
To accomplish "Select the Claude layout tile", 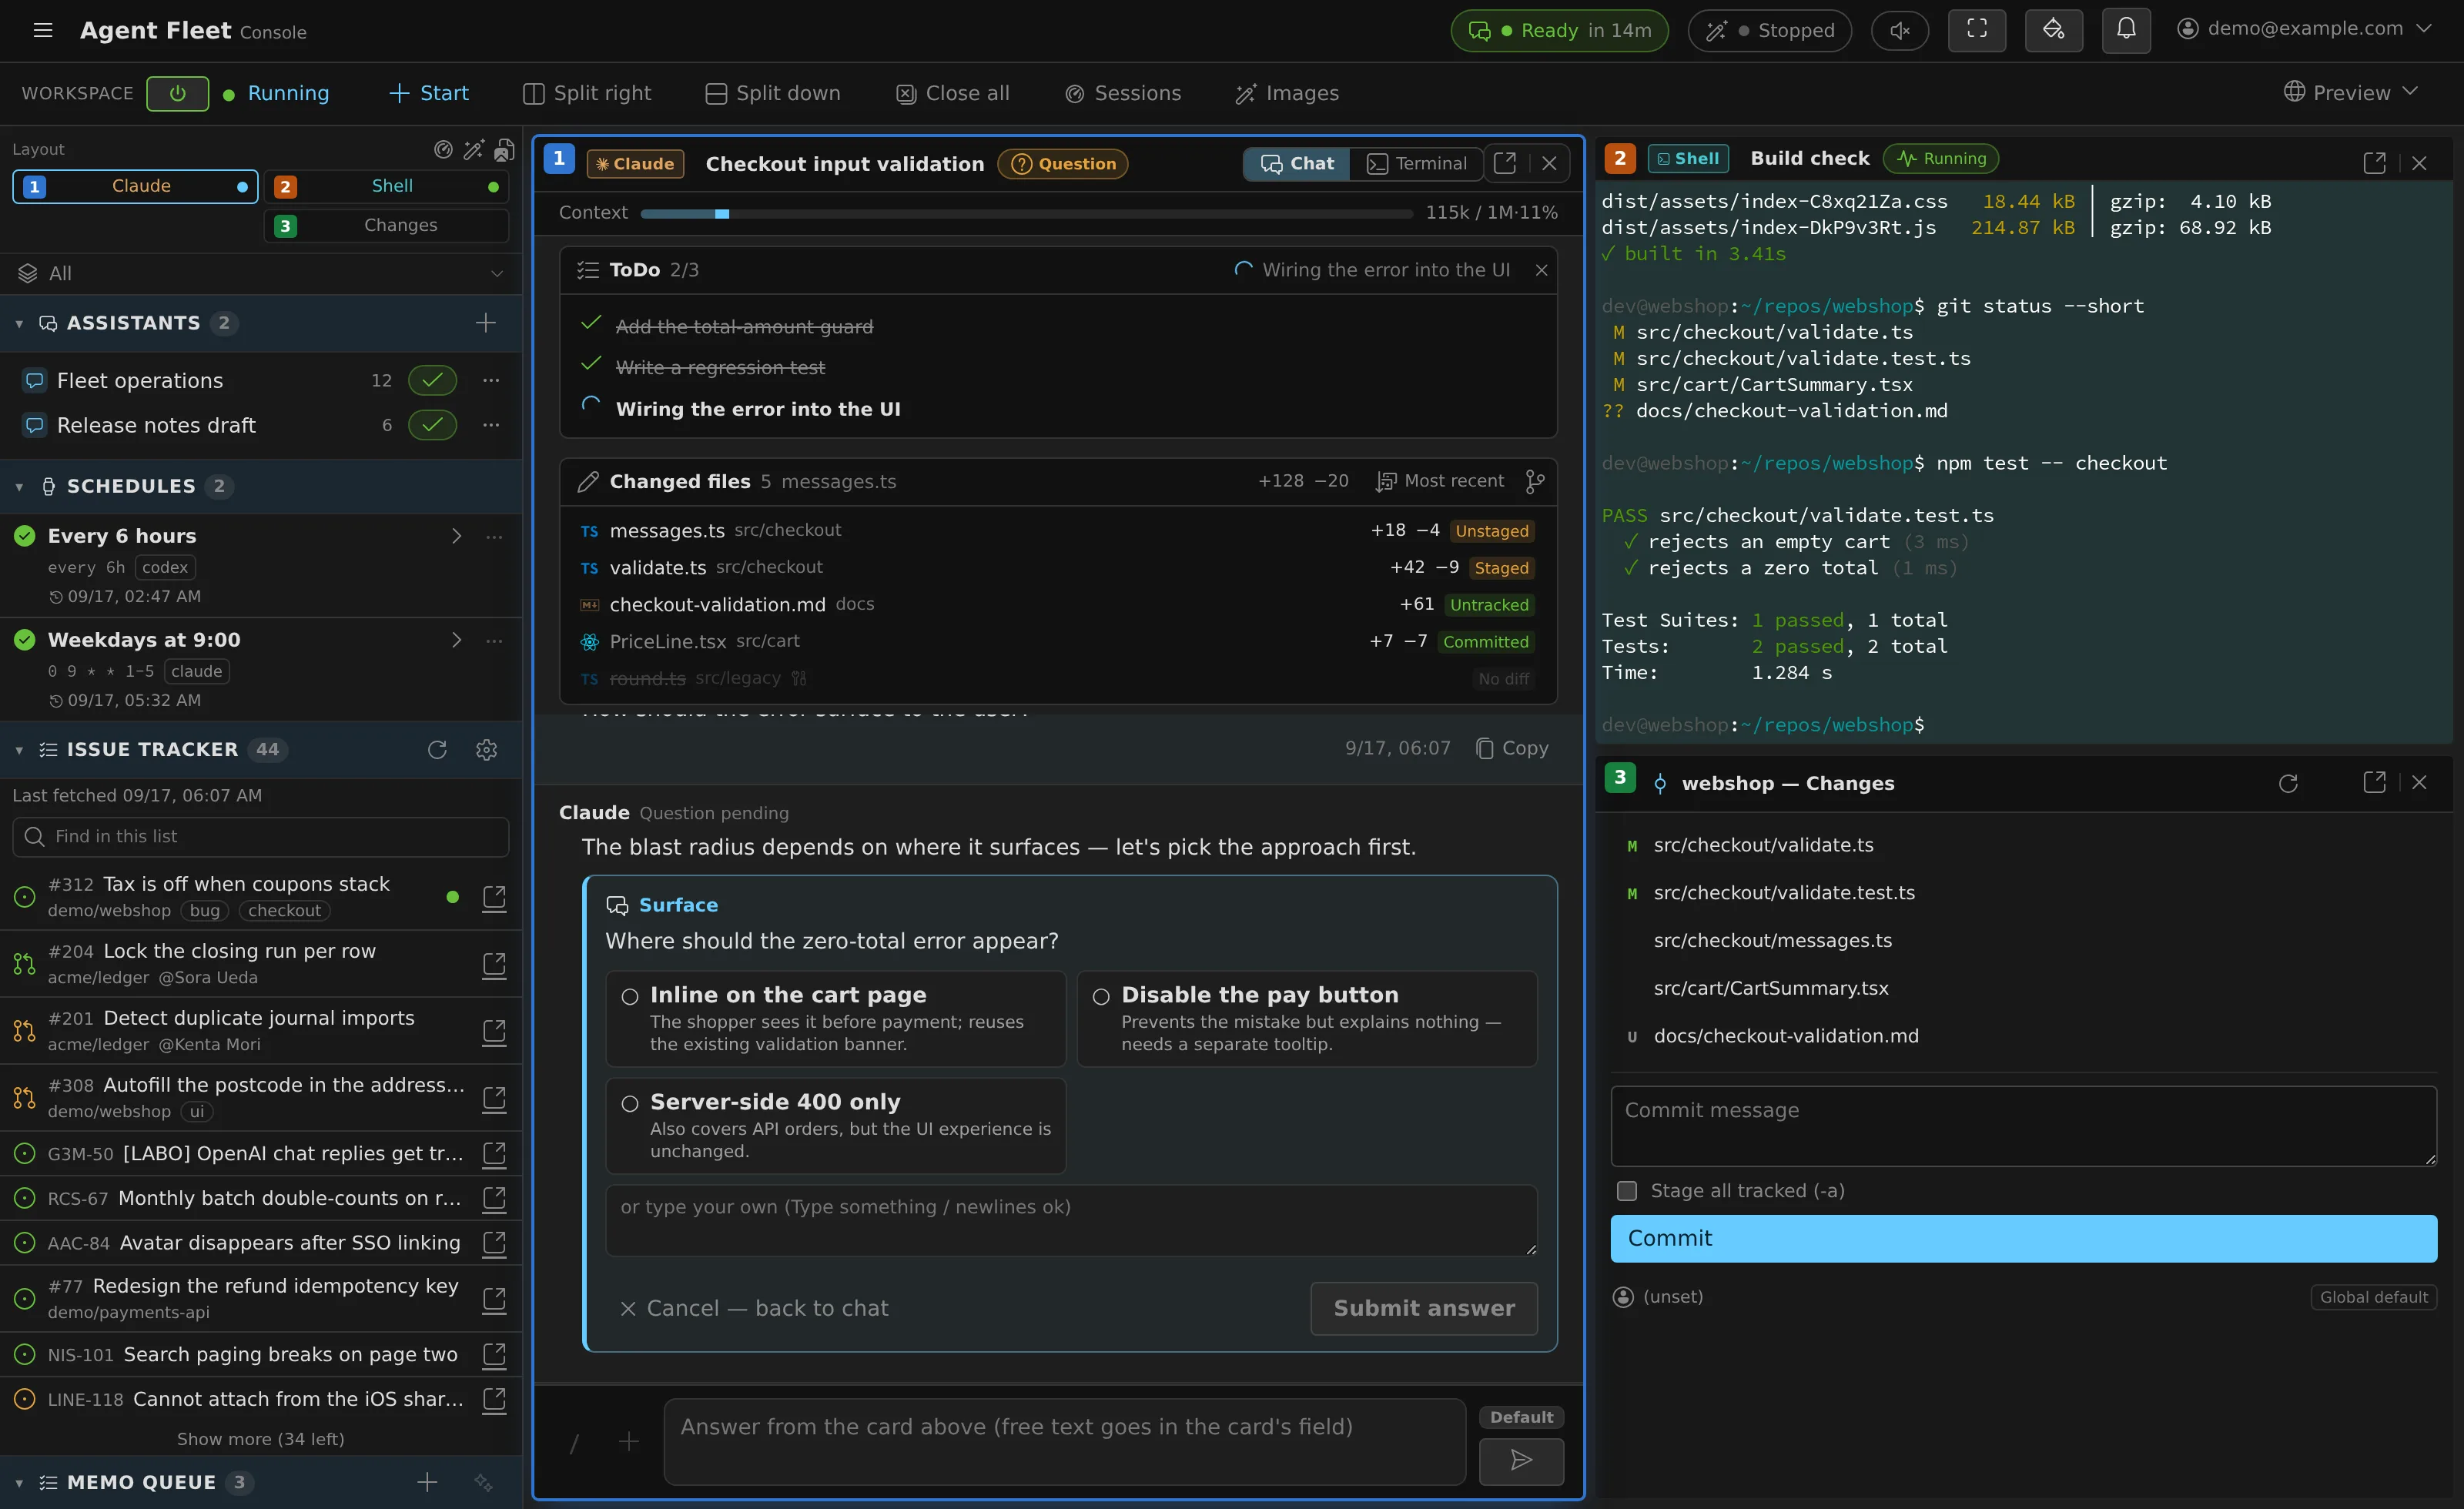I will click(135, 186).
